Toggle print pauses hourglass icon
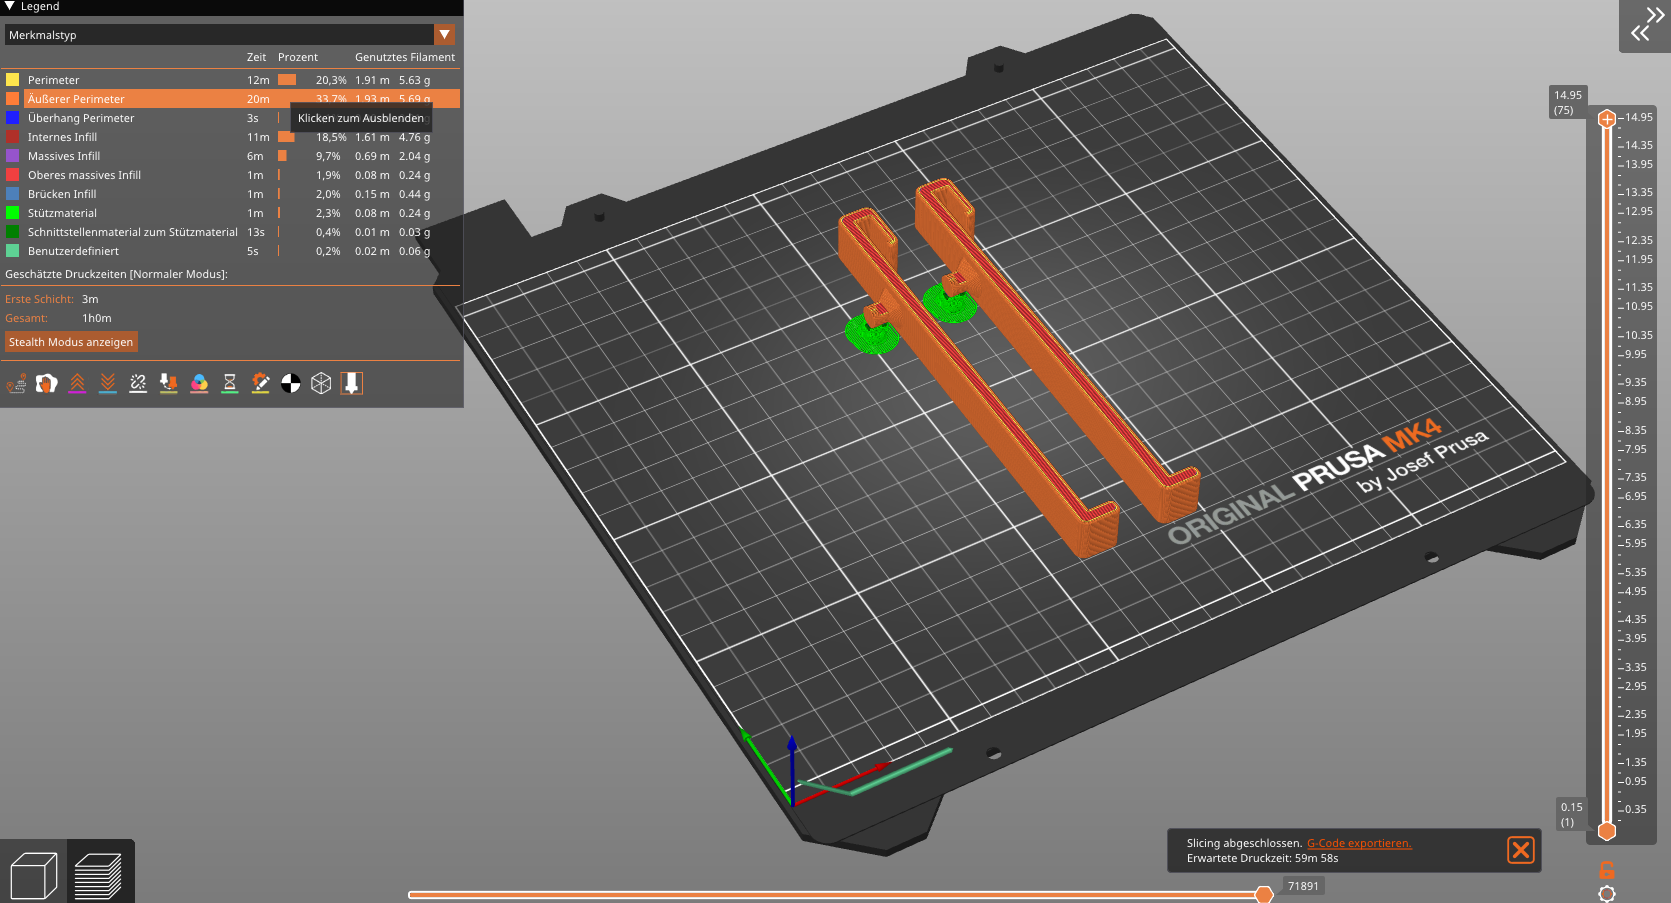 (x=230, y=383)
